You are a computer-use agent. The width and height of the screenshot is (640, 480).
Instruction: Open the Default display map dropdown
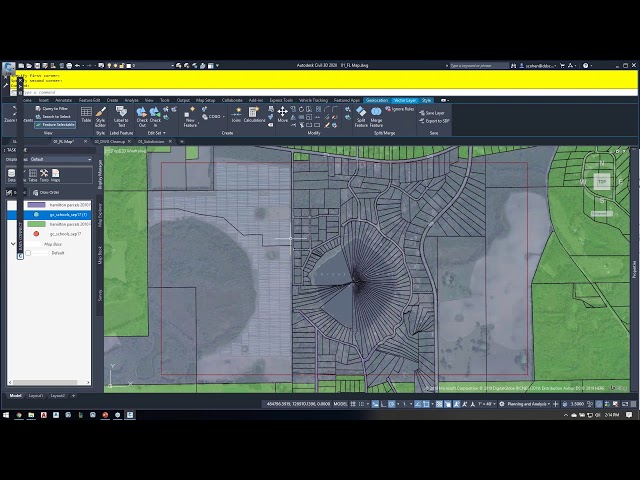click(60, 159)
